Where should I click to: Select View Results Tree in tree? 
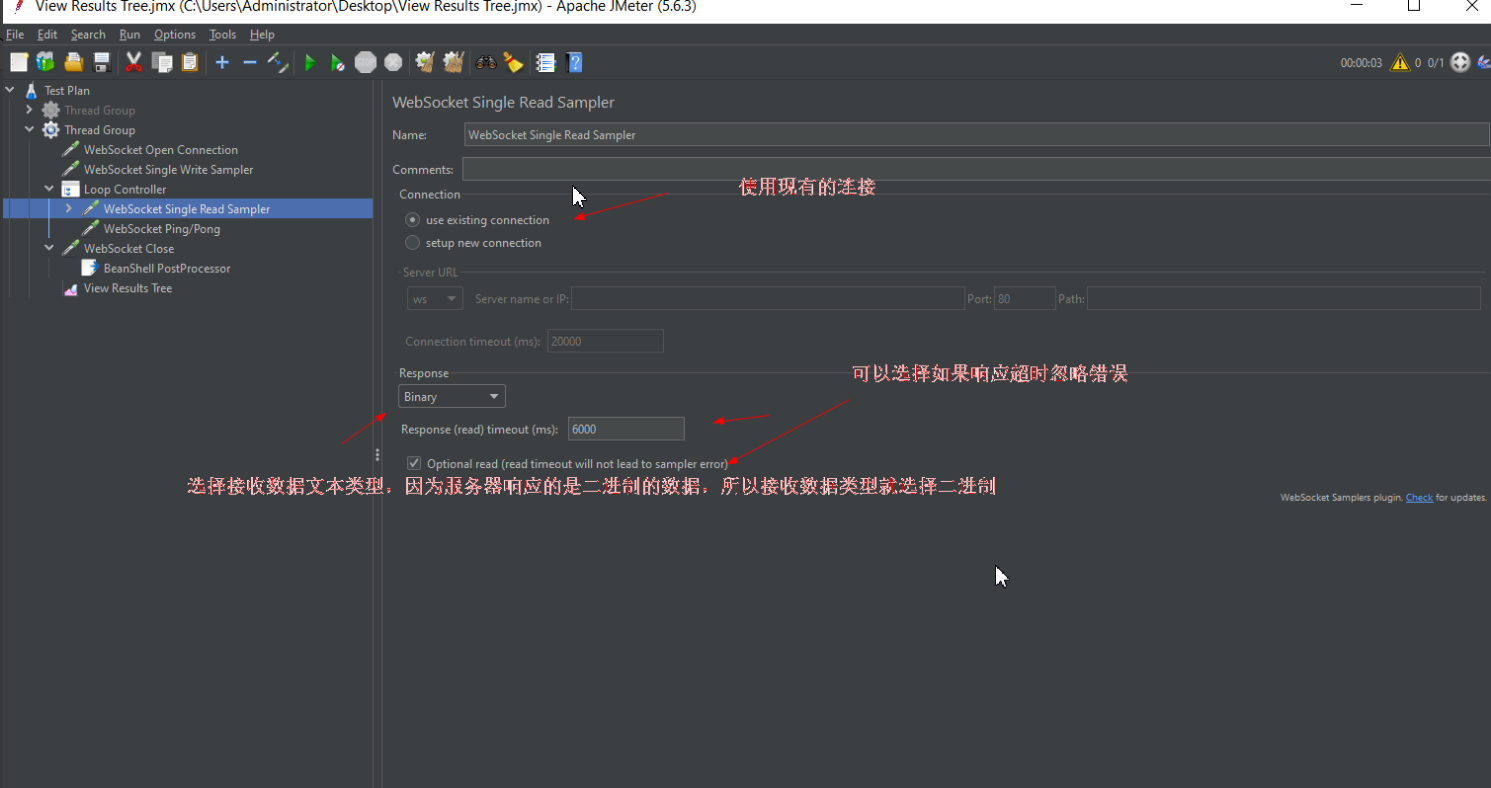127,288
